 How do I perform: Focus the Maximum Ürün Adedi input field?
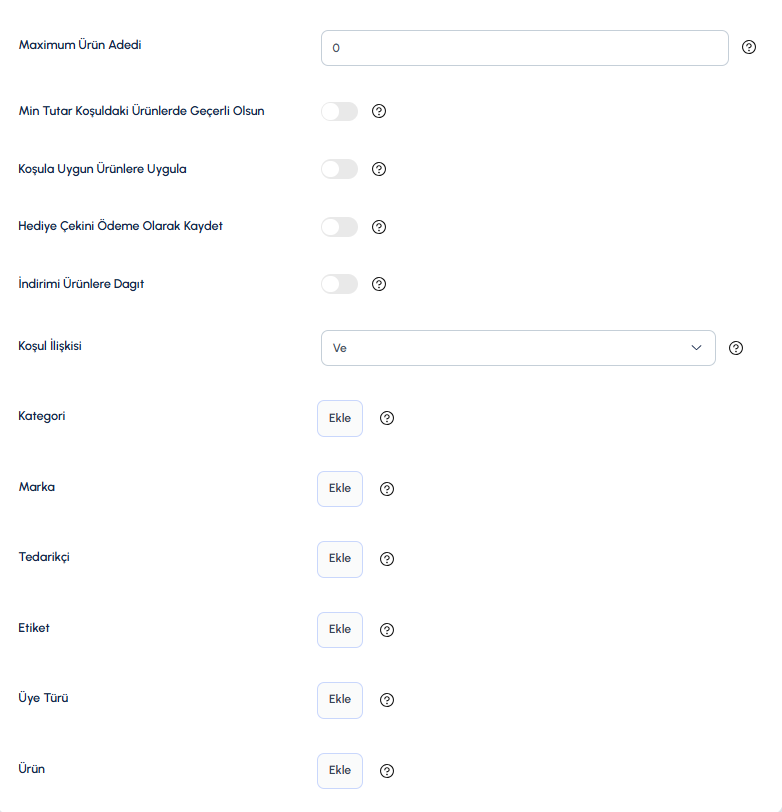point(525,48)
